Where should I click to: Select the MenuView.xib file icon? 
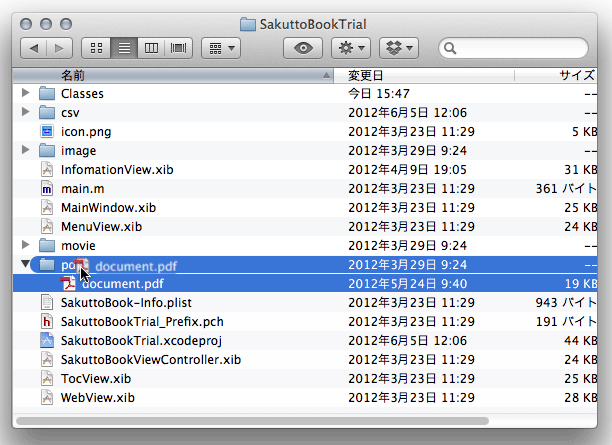(47, 226)
